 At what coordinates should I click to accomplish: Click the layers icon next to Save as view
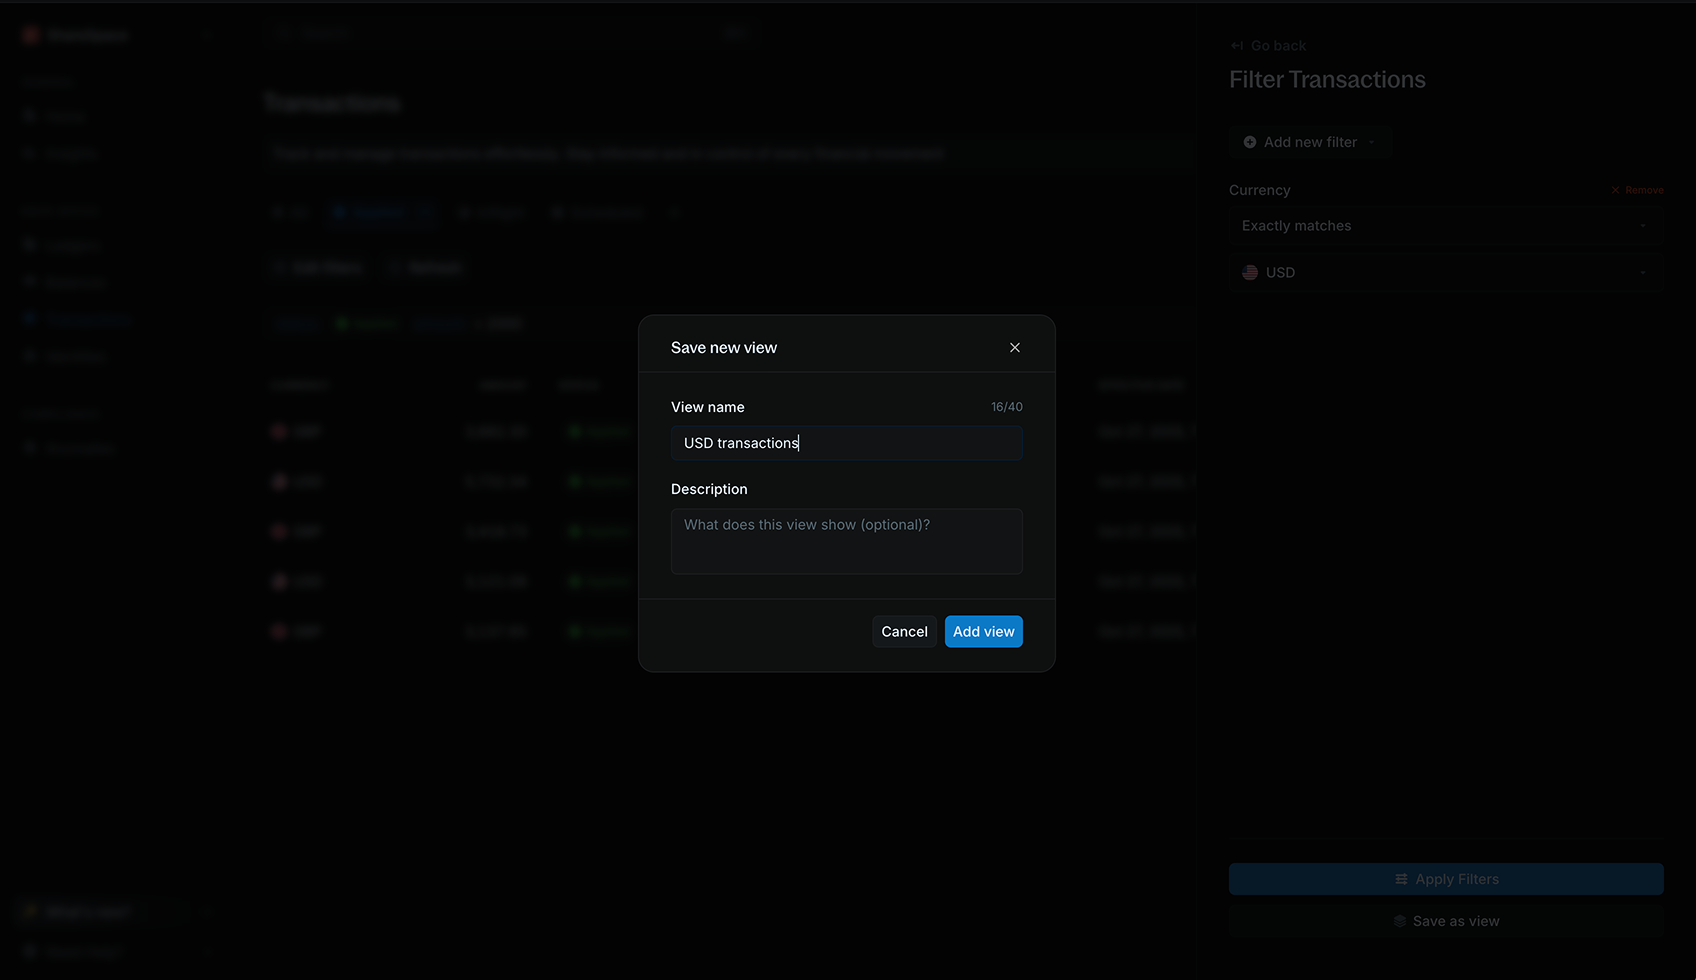click(1398, 921)
